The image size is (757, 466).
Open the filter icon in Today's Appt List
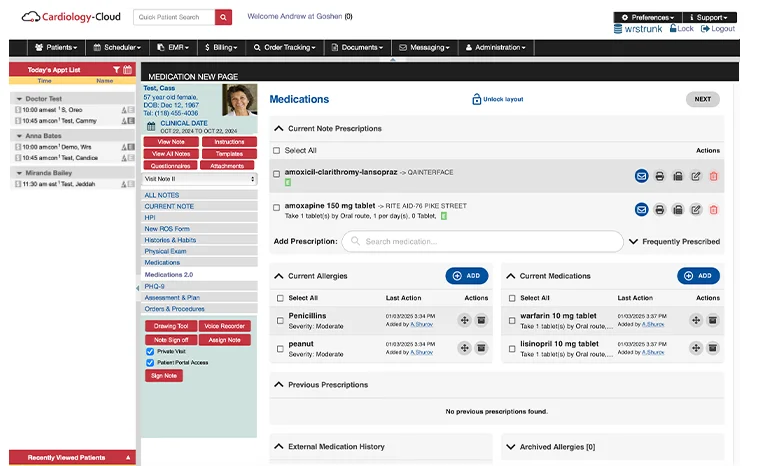tap(116, 70)
